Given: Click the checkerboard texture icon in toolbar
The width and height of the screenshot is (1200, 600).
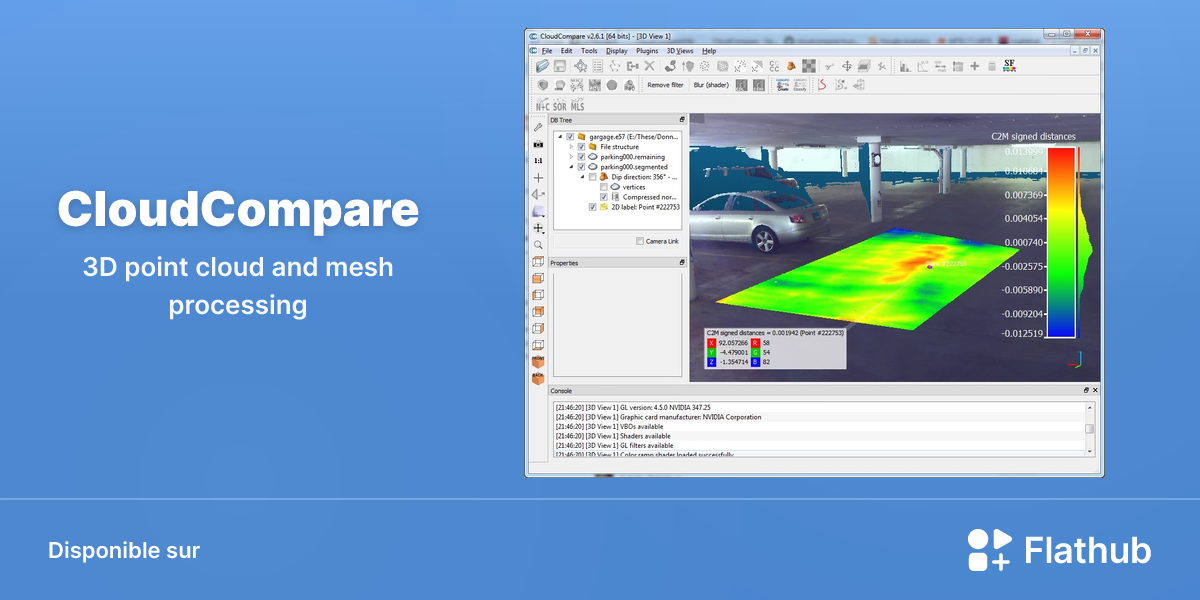Looking at the screenshot, I should point(809,66).
